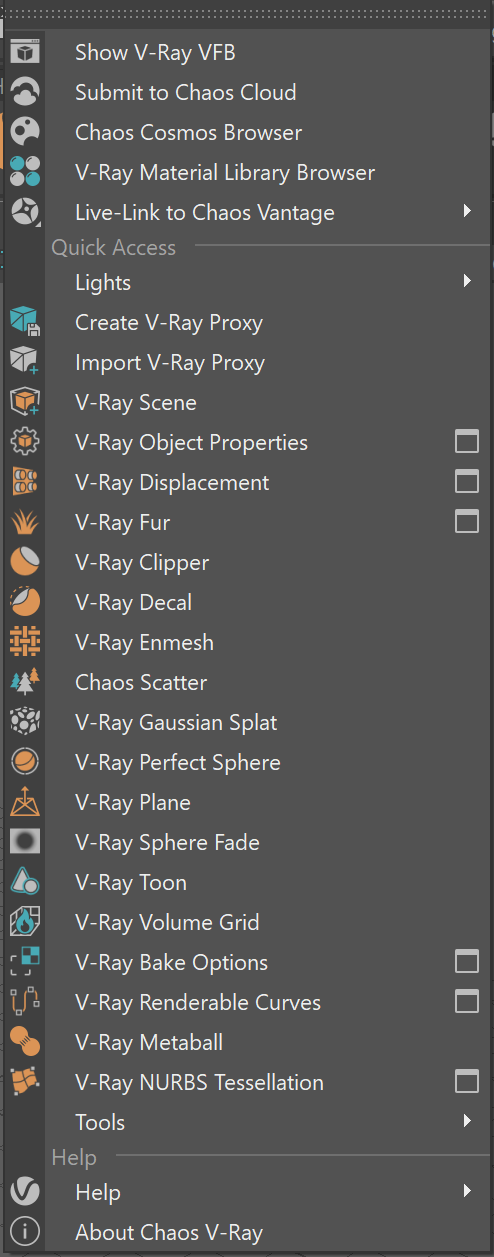Open the V-Ray Object Properties option box
Screen dimensions: 494x1257
[467, 442]
